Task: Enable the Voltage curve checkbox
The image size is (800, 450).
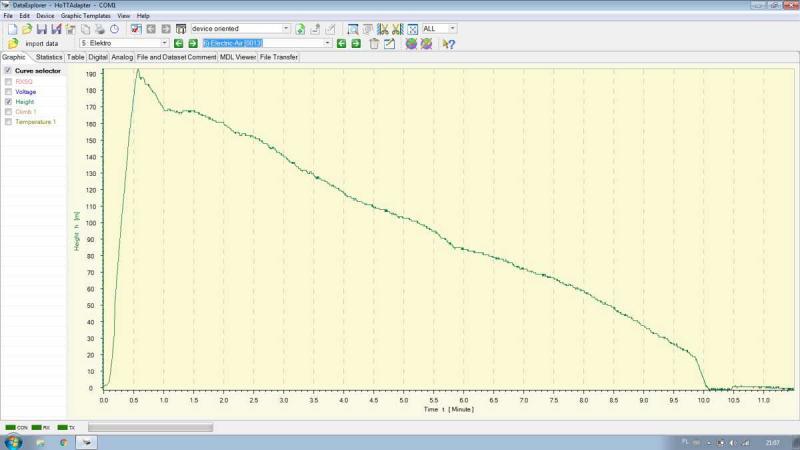Action: [9, 92]
